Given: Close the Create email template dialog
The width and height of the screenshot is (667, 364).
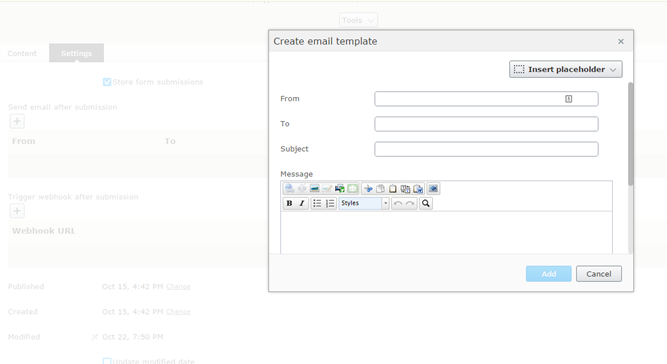Looking at the screenshot, I should (621, 41).
